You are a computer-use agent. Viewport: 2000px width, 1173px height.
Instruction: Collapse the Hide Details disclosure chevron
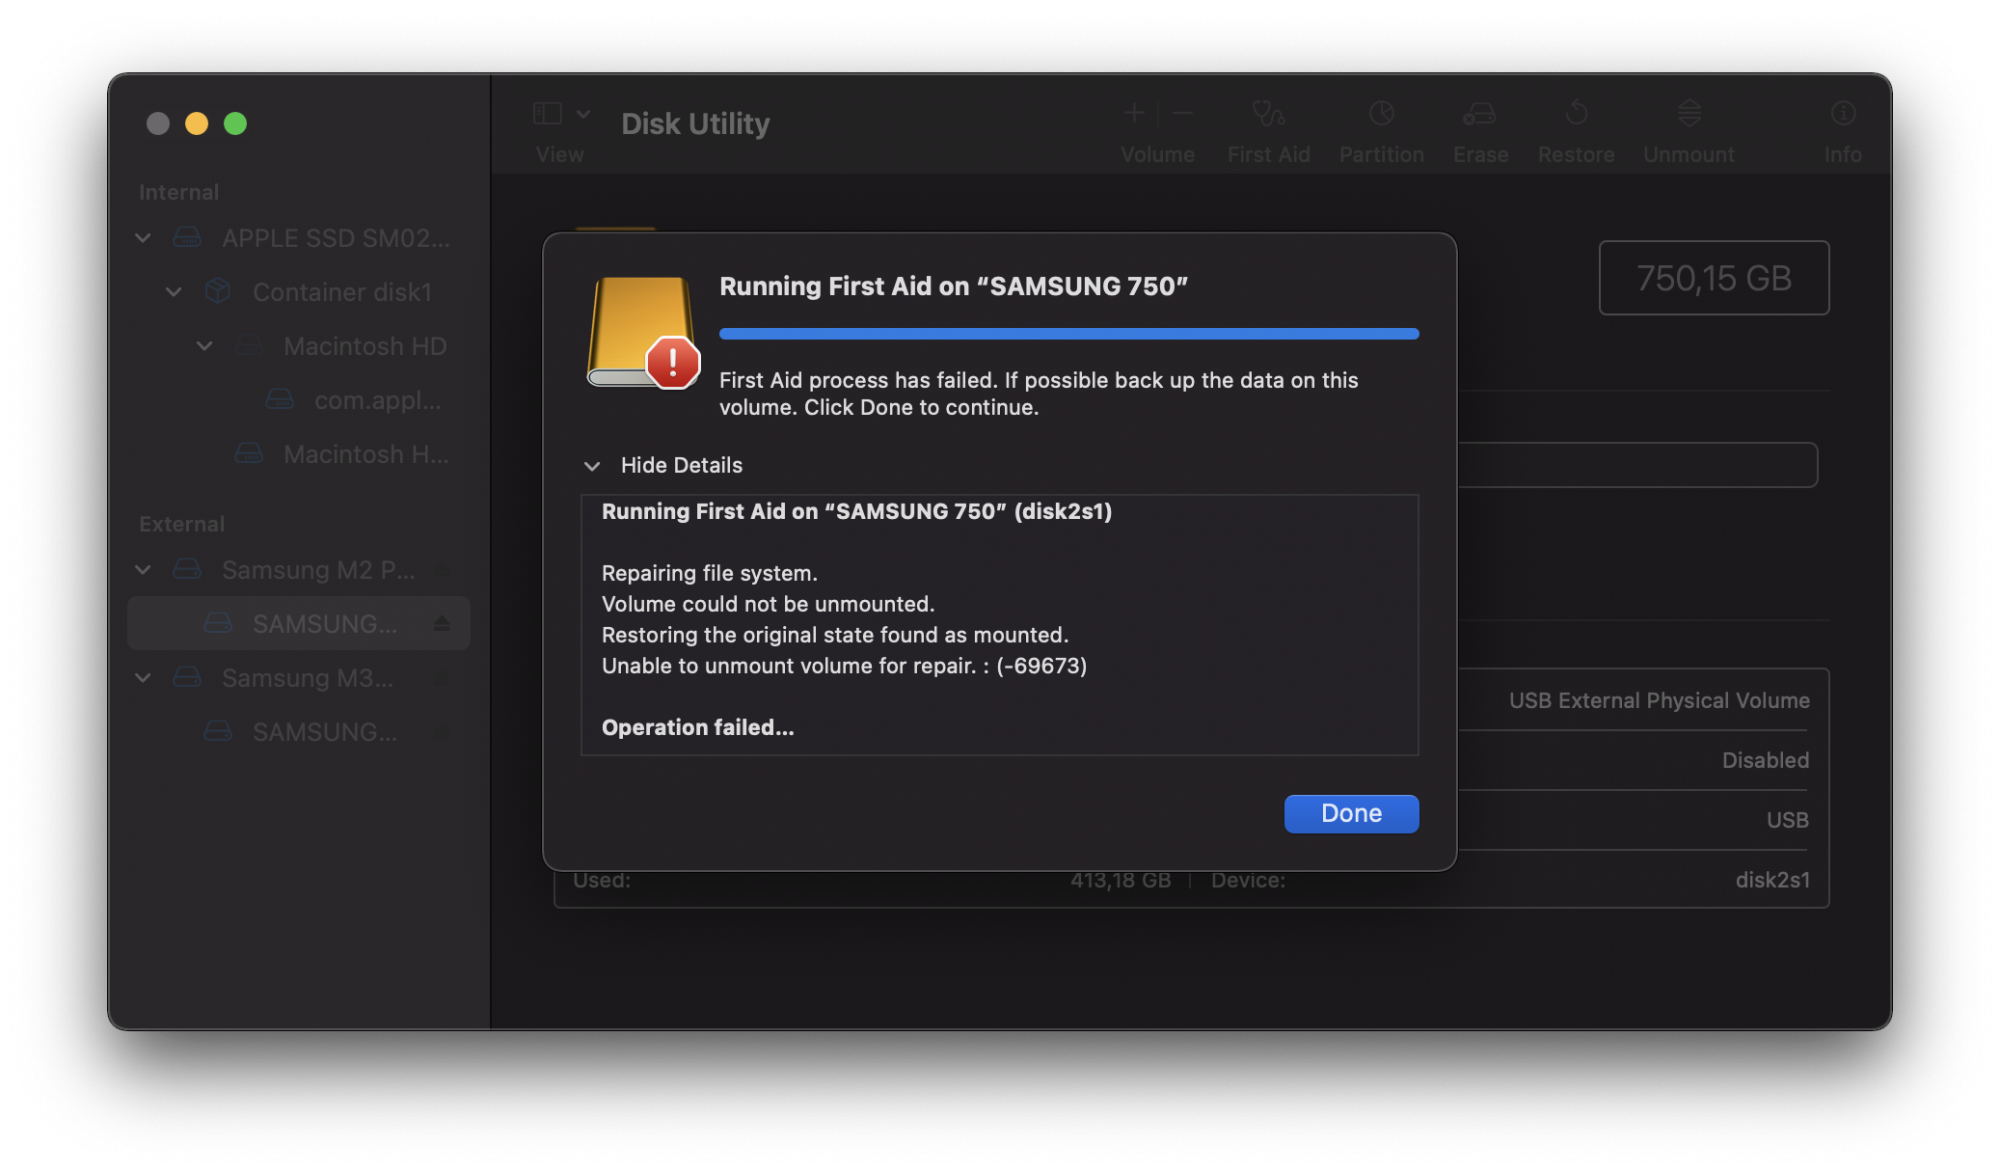click(x=592, y=466)
